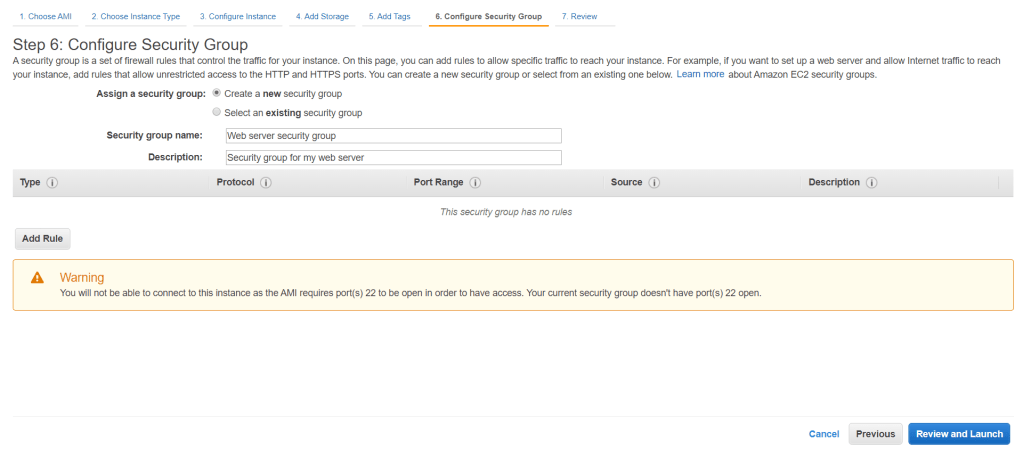Switch to '3. Configure Instance' step

coord(237,17)
